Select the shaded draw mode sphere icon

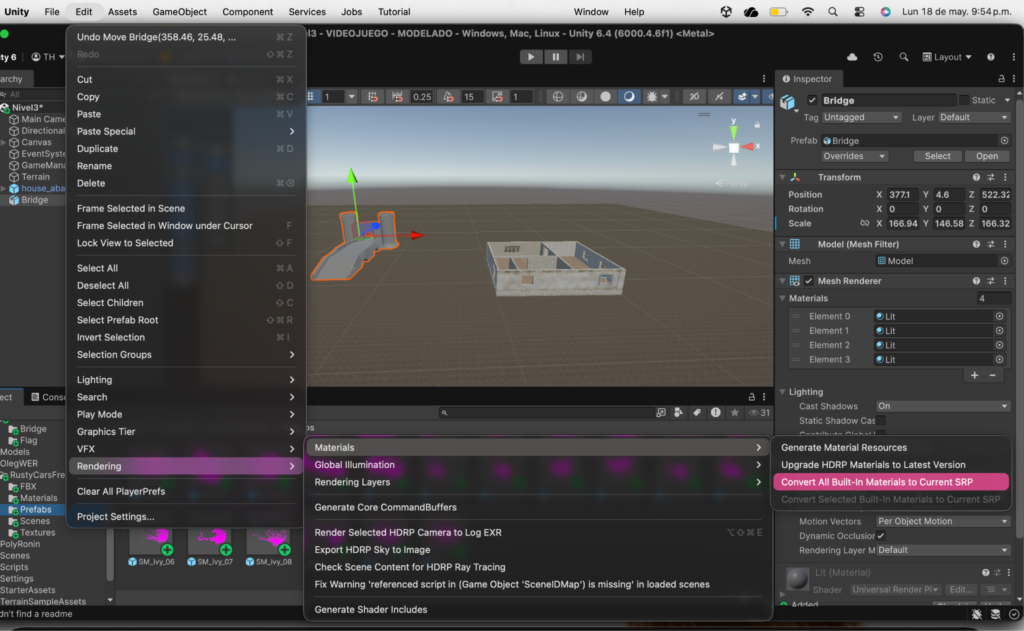point(605,97)
